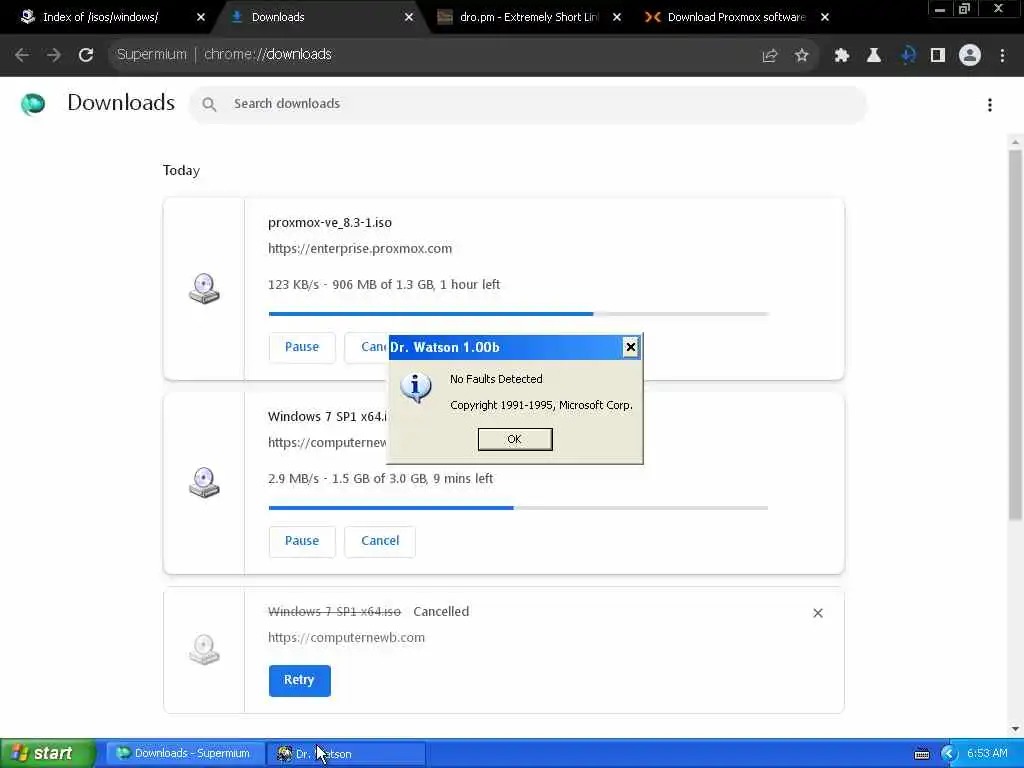This screenshot has width=1024, height=768.
Task: Activate the Downloads - Supermium taskbar button
Action: click(185, 753)
